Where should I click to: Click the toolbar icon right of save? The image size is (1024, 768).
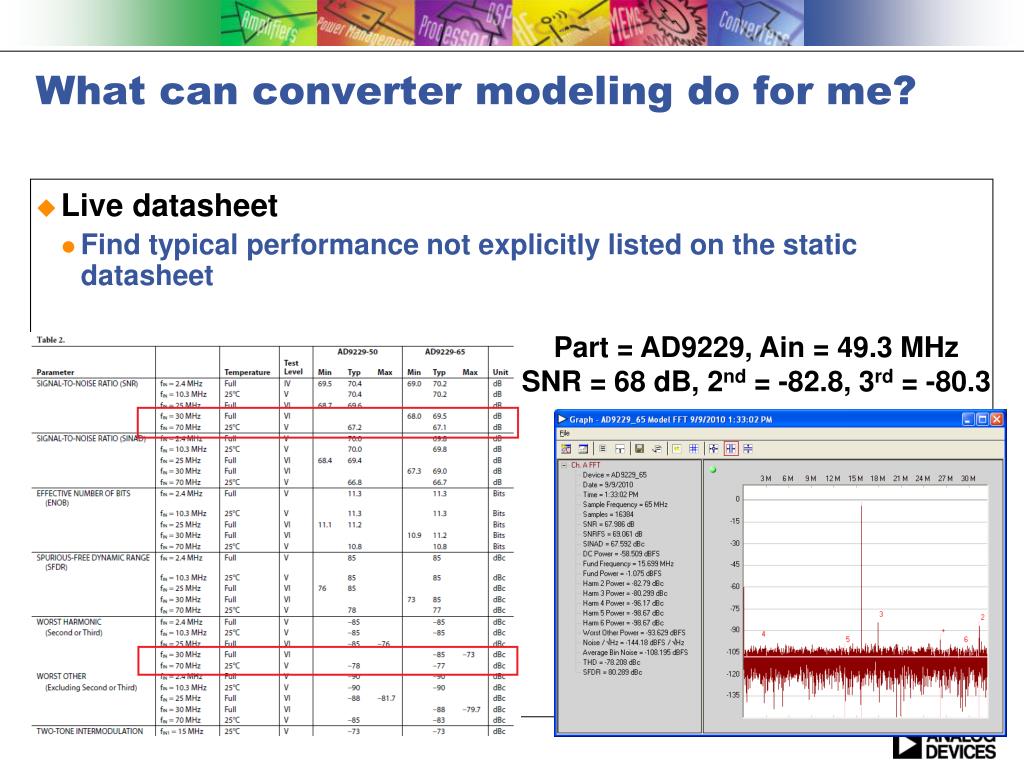click(656, 449)
